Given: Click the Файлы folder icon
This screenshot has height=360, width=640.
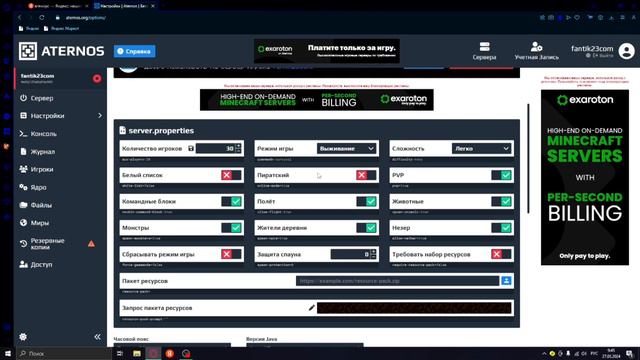Looking at the screenshot, I should pyautogui.click(x=23, y=205).
